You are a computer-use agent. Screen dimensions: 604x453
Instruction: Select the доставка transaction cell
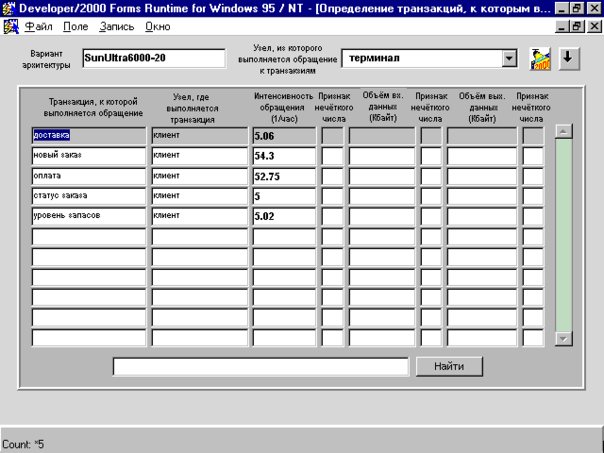89,136
